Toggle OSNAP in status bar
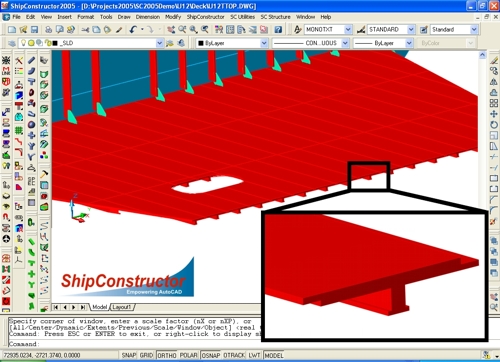 [x=211, y=355]
